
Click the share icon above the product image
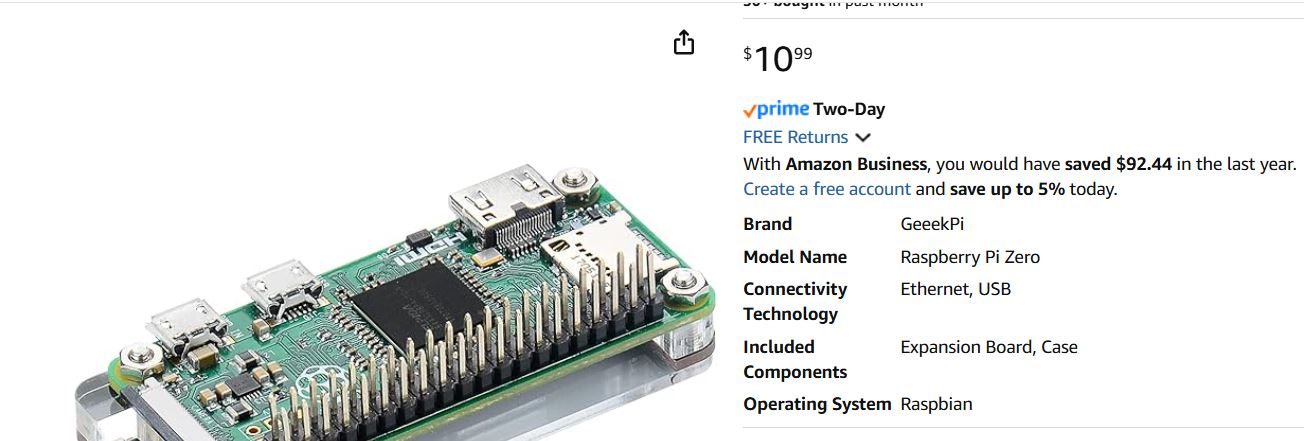pyautogui.click(x=684, y=42)
